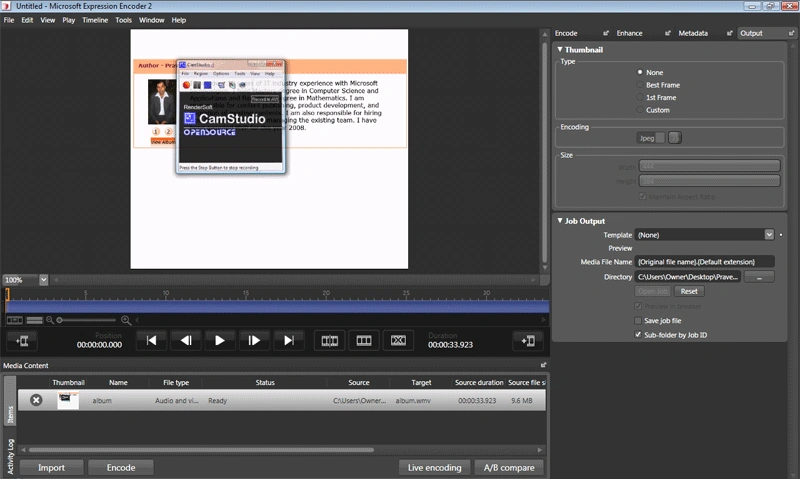
Task: Click the Play button in transport controls
Action: 219,340
